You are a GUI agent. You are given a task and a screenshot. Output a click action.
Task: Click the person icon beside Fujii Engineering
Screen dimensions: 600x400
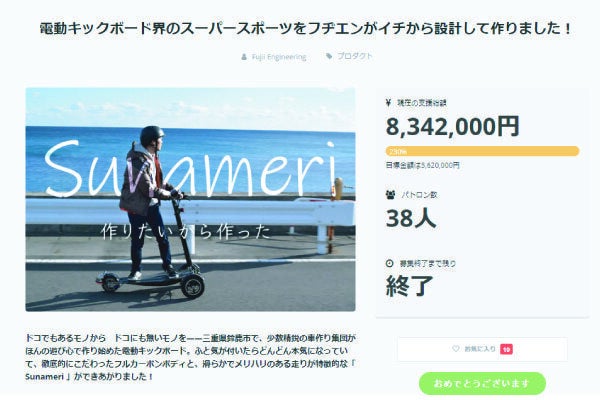[x=244, y=57]
